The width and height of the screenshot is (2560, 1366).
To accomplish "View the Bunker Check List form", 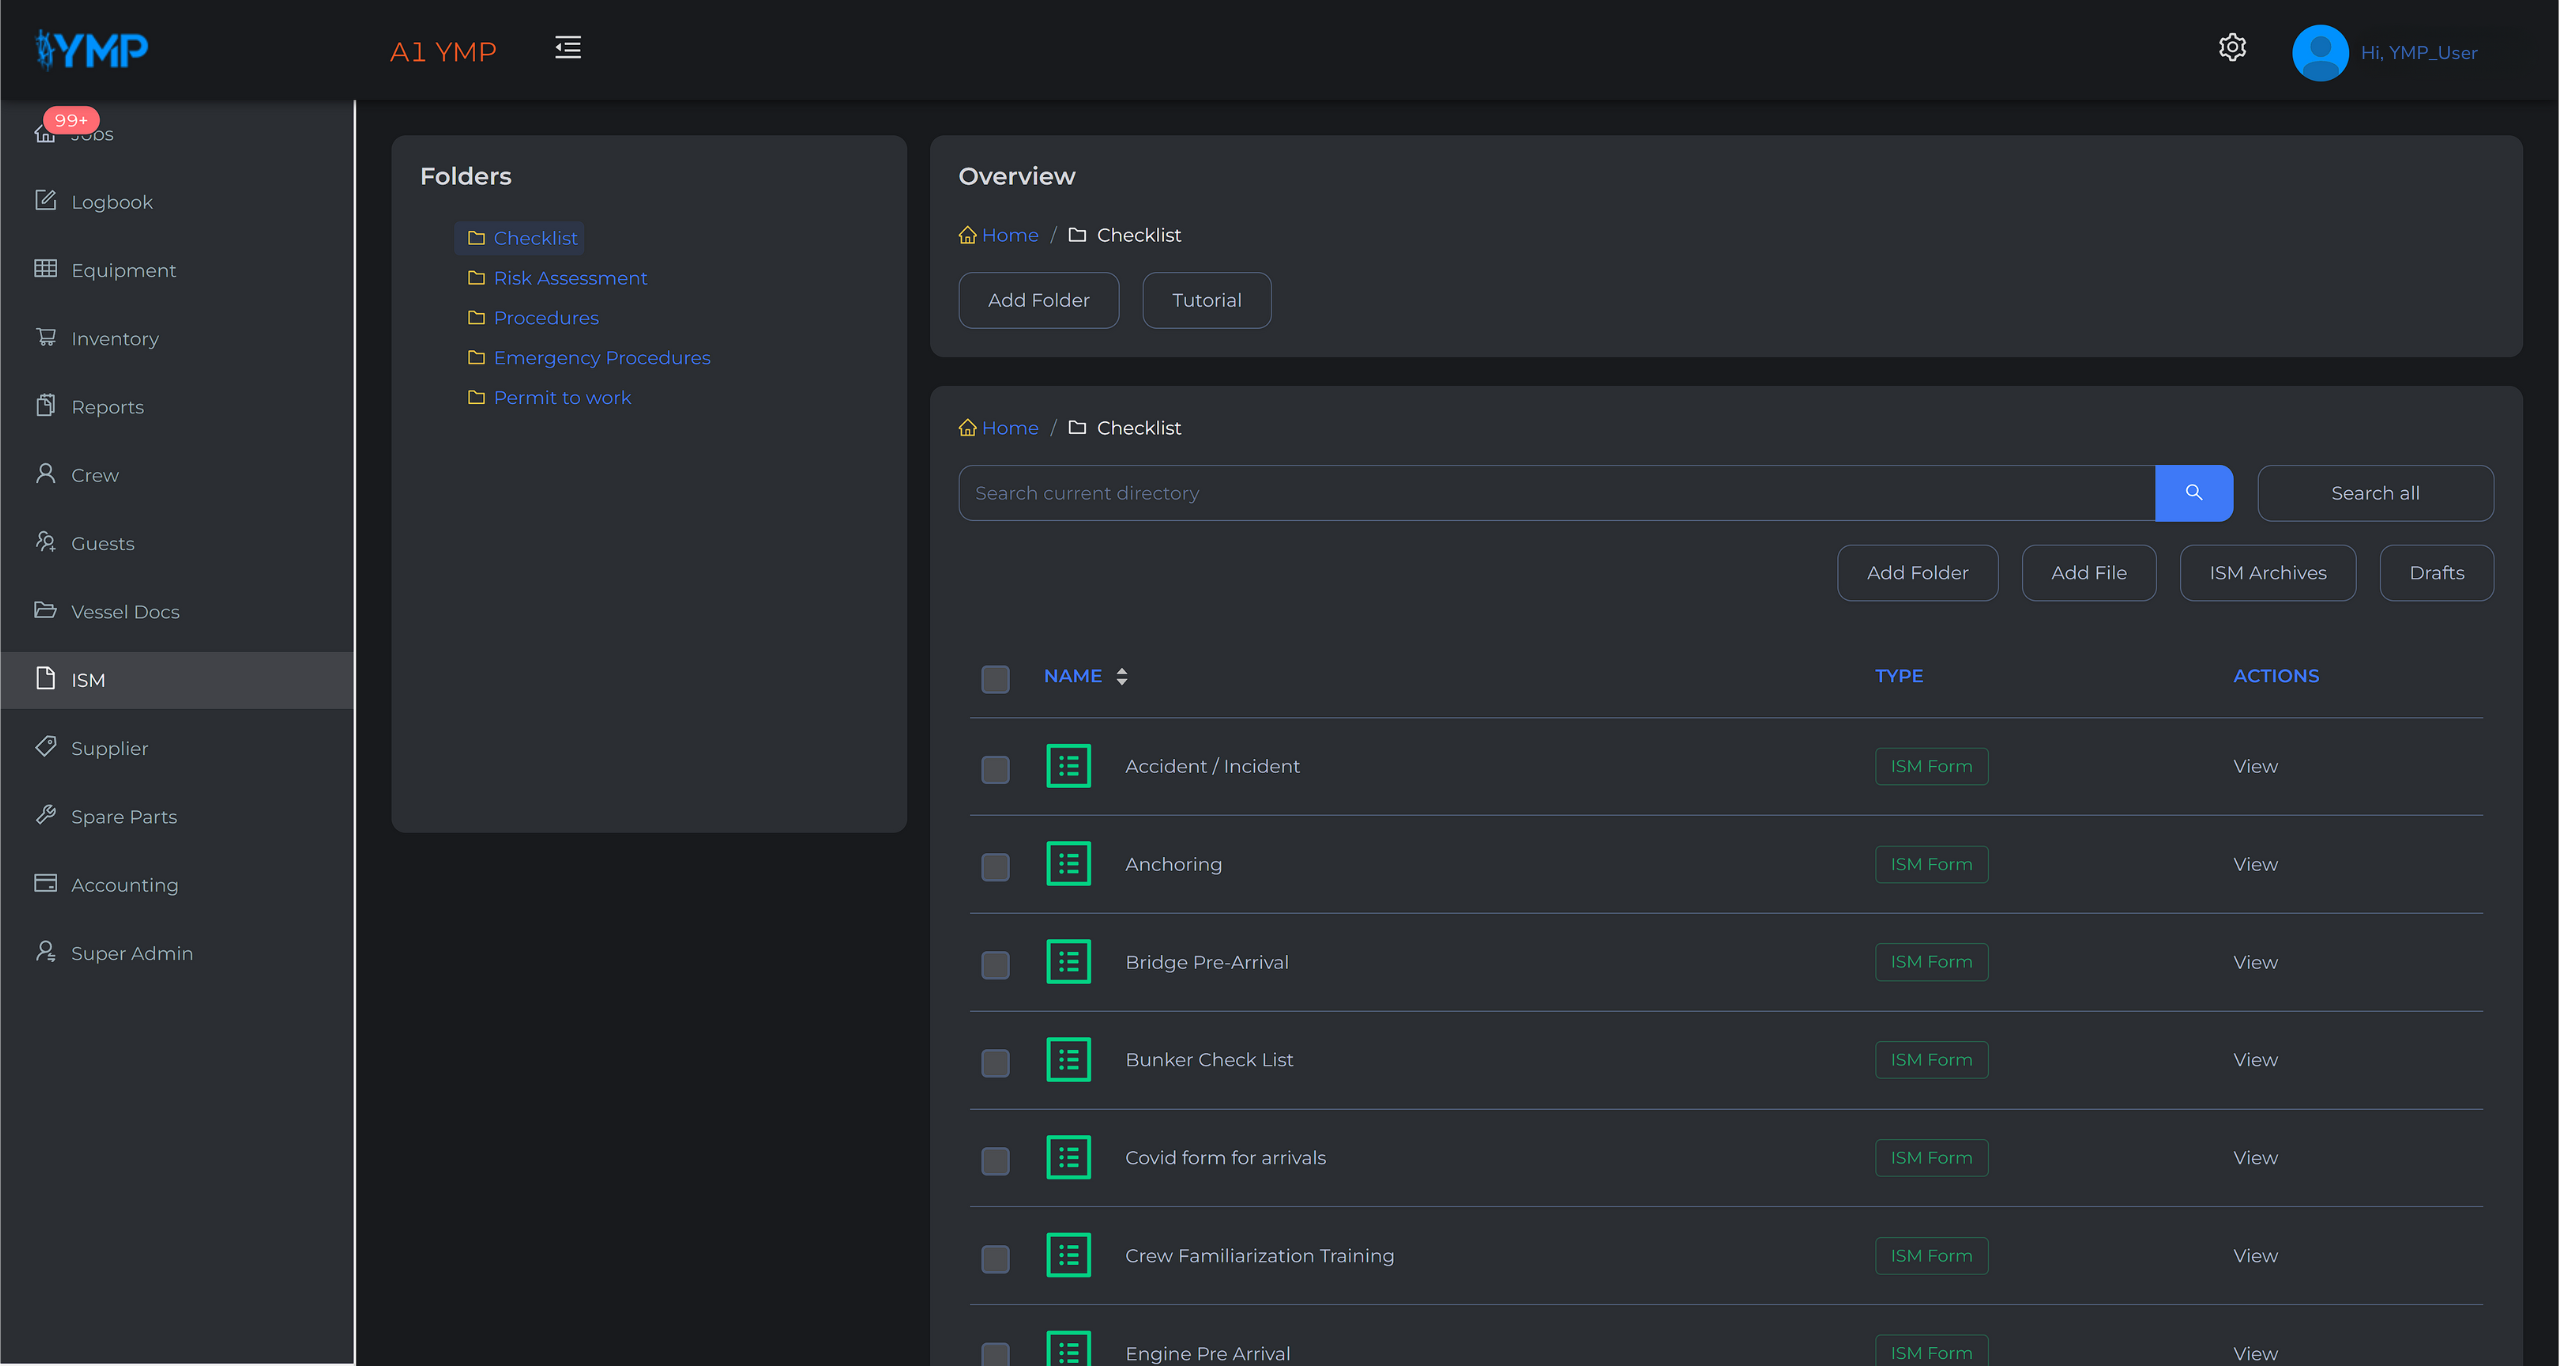I will pos(2255,1060).
